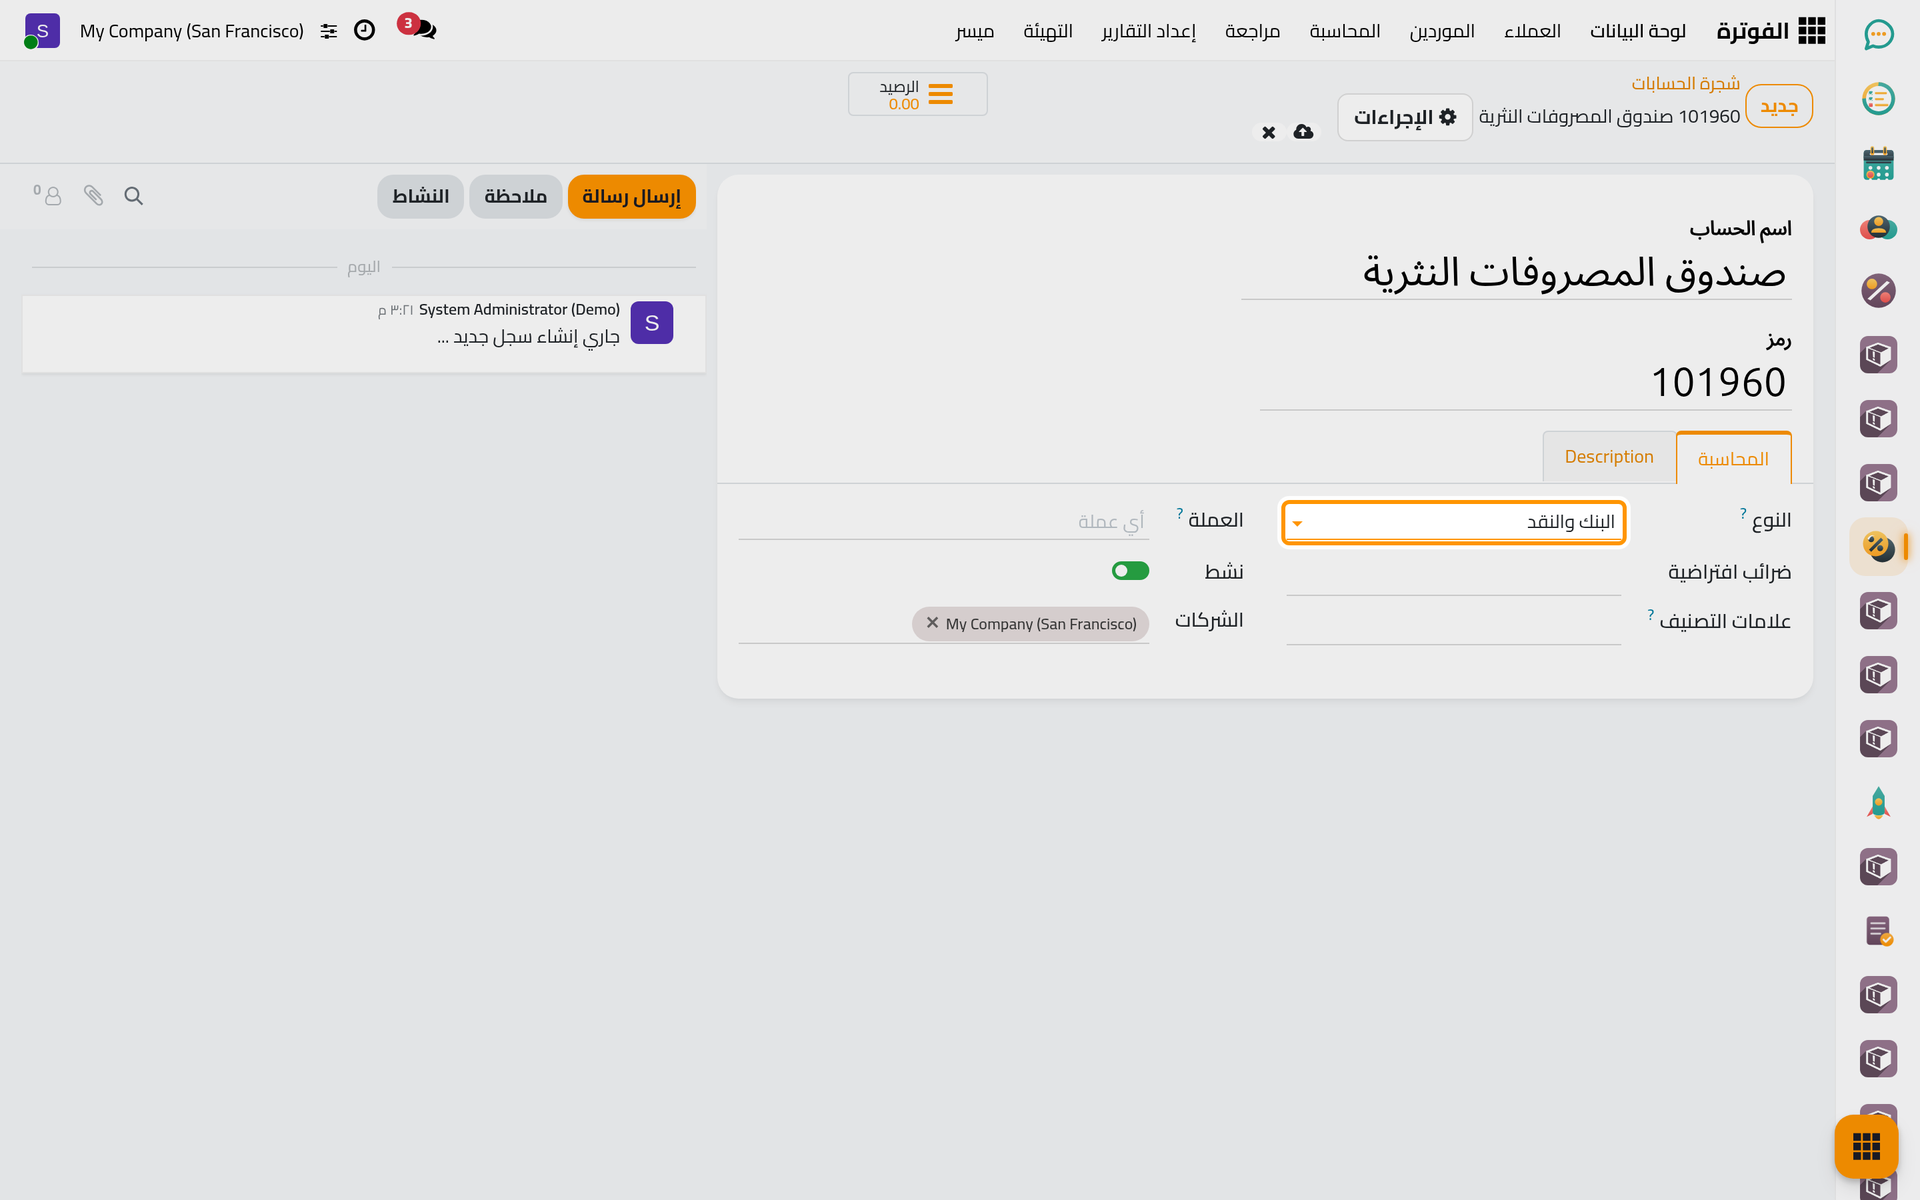Open the to-do list sidebar icon
Image resolution: width=1920 pixels, height=1200 pixels.
click(x=1878, y=99)
